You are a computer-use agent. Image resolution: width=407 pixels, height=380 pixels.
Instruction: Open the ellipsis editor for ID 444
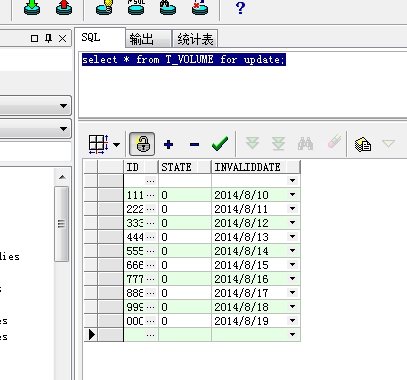click(150, 237)
